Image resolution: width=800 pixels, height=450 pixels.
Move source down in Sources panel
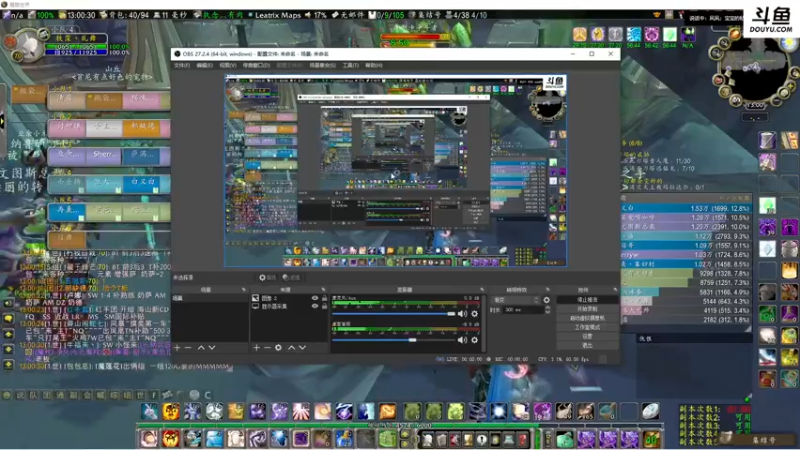(x=302, y=347)
